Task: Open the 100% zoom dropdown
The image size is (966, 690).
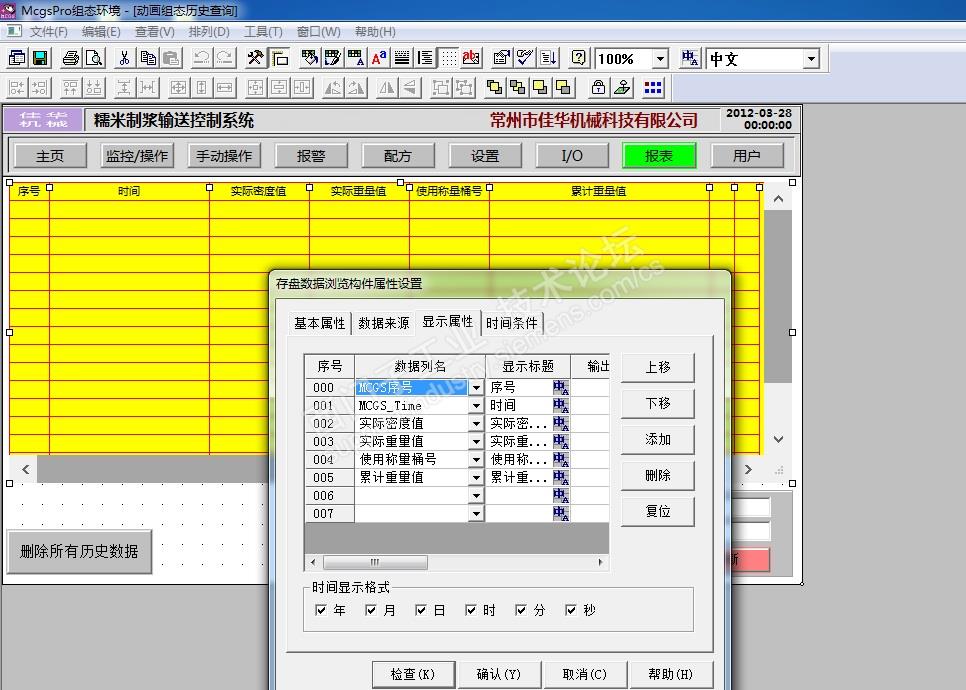Action: [x=660, y=59]
